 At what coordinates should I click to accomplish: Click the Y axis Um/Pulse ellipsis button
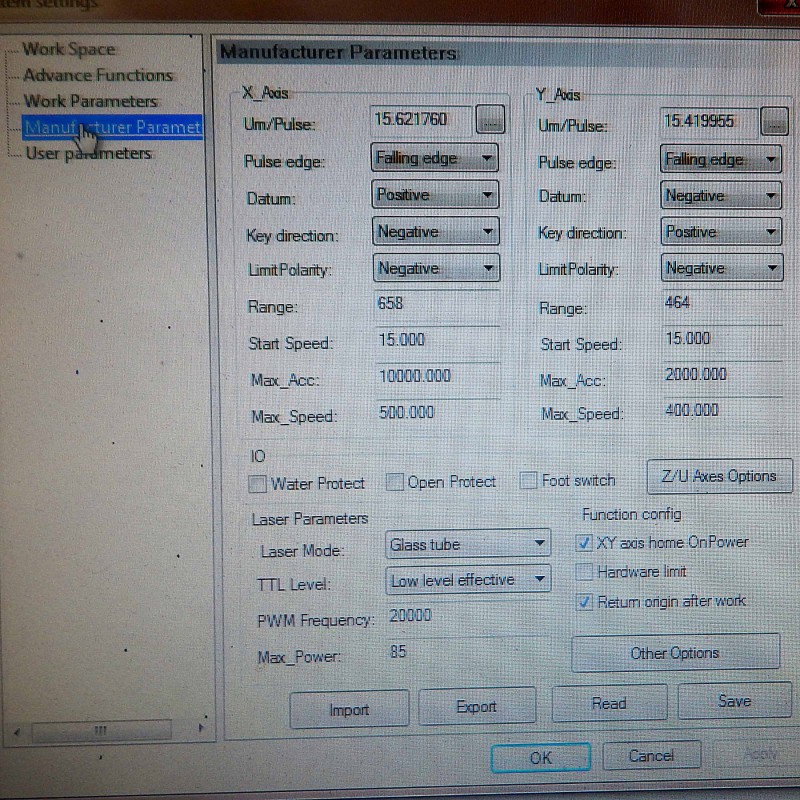(775, 122)
